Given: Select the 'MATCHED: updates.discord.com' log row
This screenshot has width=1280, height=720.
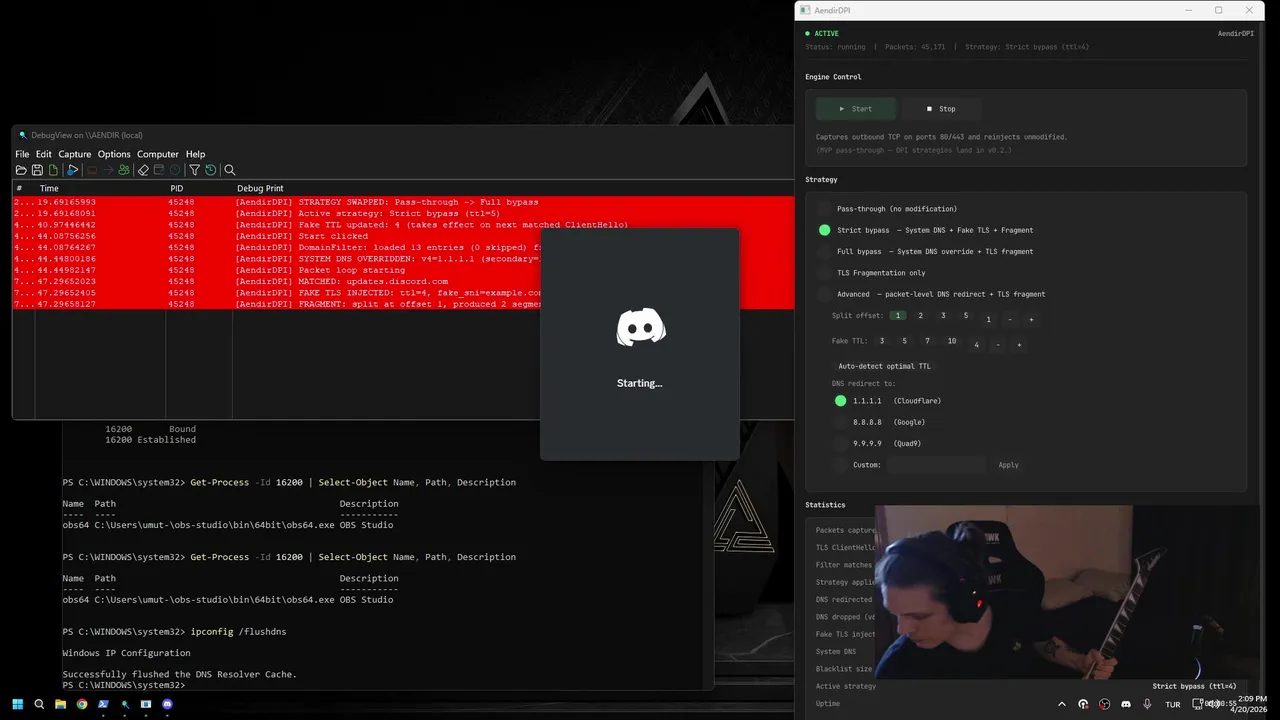Looking at the screenshot, I should tap(404, 282).
